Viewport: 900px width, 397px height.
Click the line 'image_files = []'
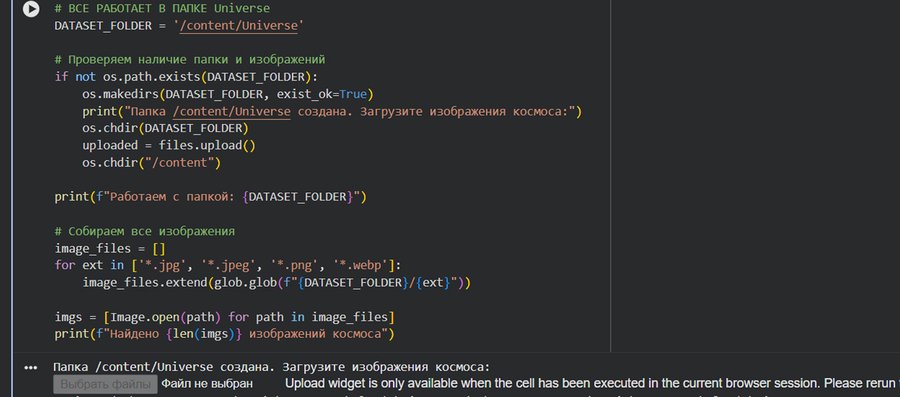tap(110, 249)
